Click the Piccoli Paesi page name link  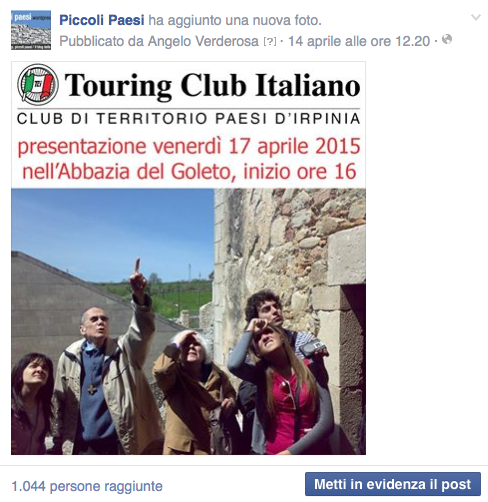click(102, 20)
